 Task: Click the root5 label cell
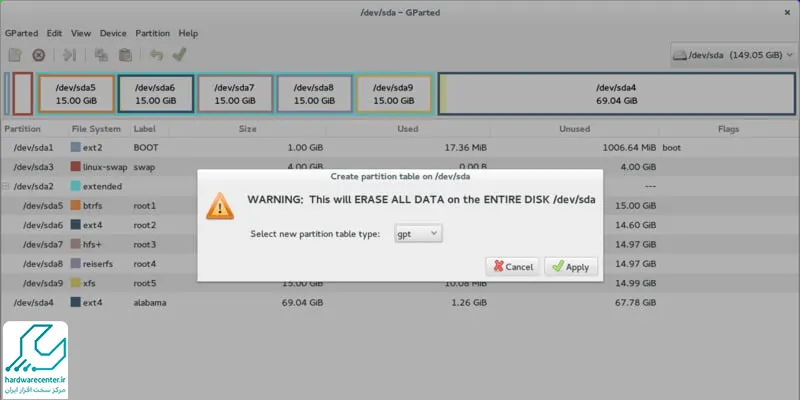click(144, 283)
